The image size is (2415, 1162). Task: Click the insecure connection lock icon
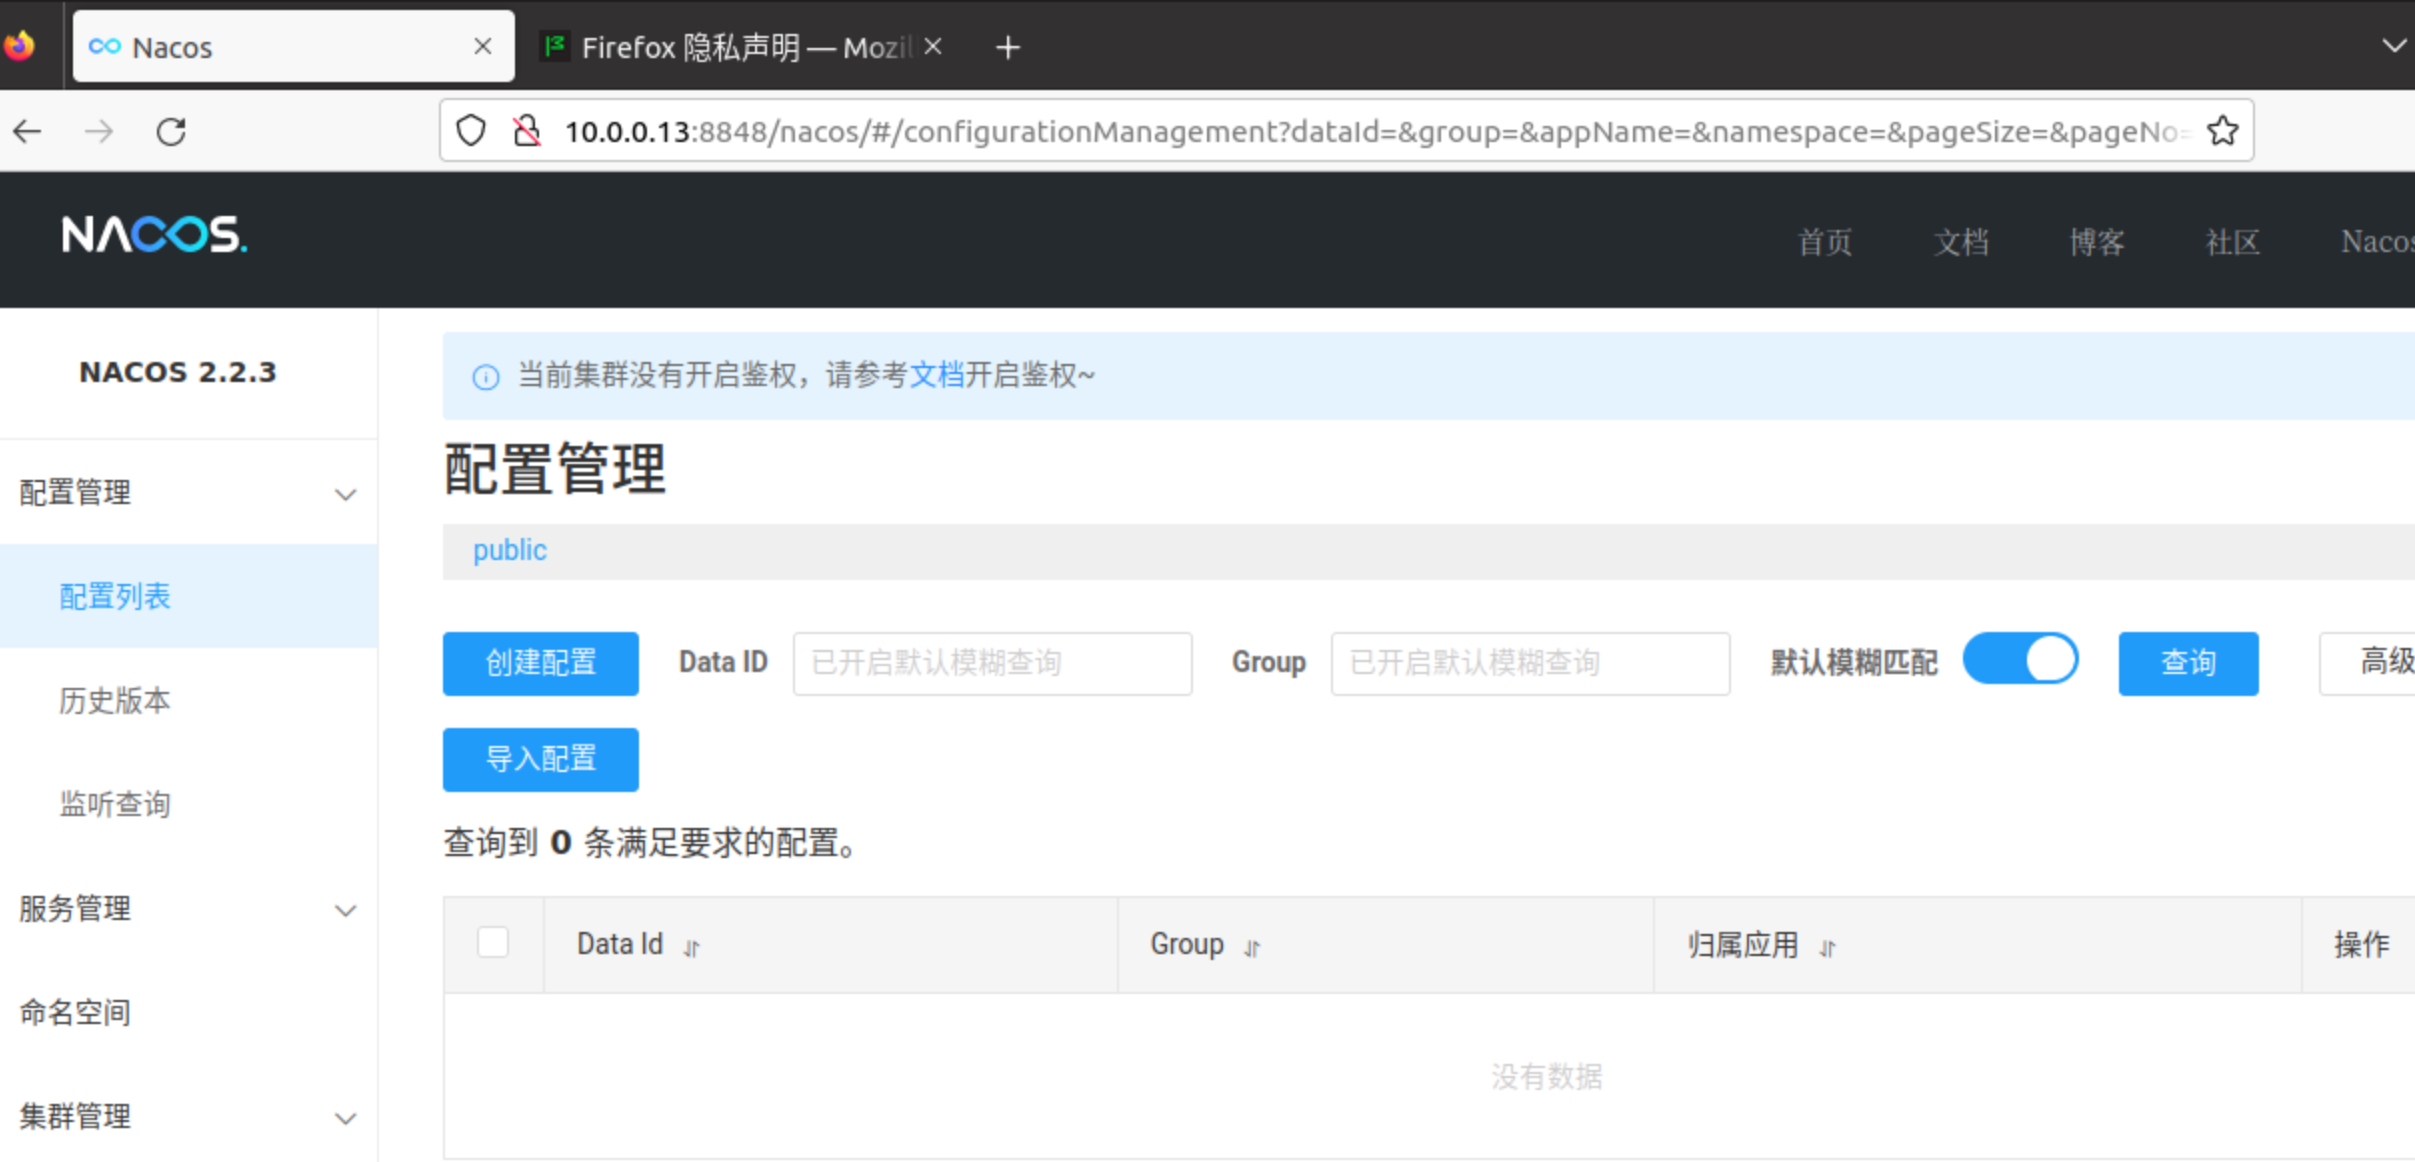pyautogui.click(x=526, y=131)
